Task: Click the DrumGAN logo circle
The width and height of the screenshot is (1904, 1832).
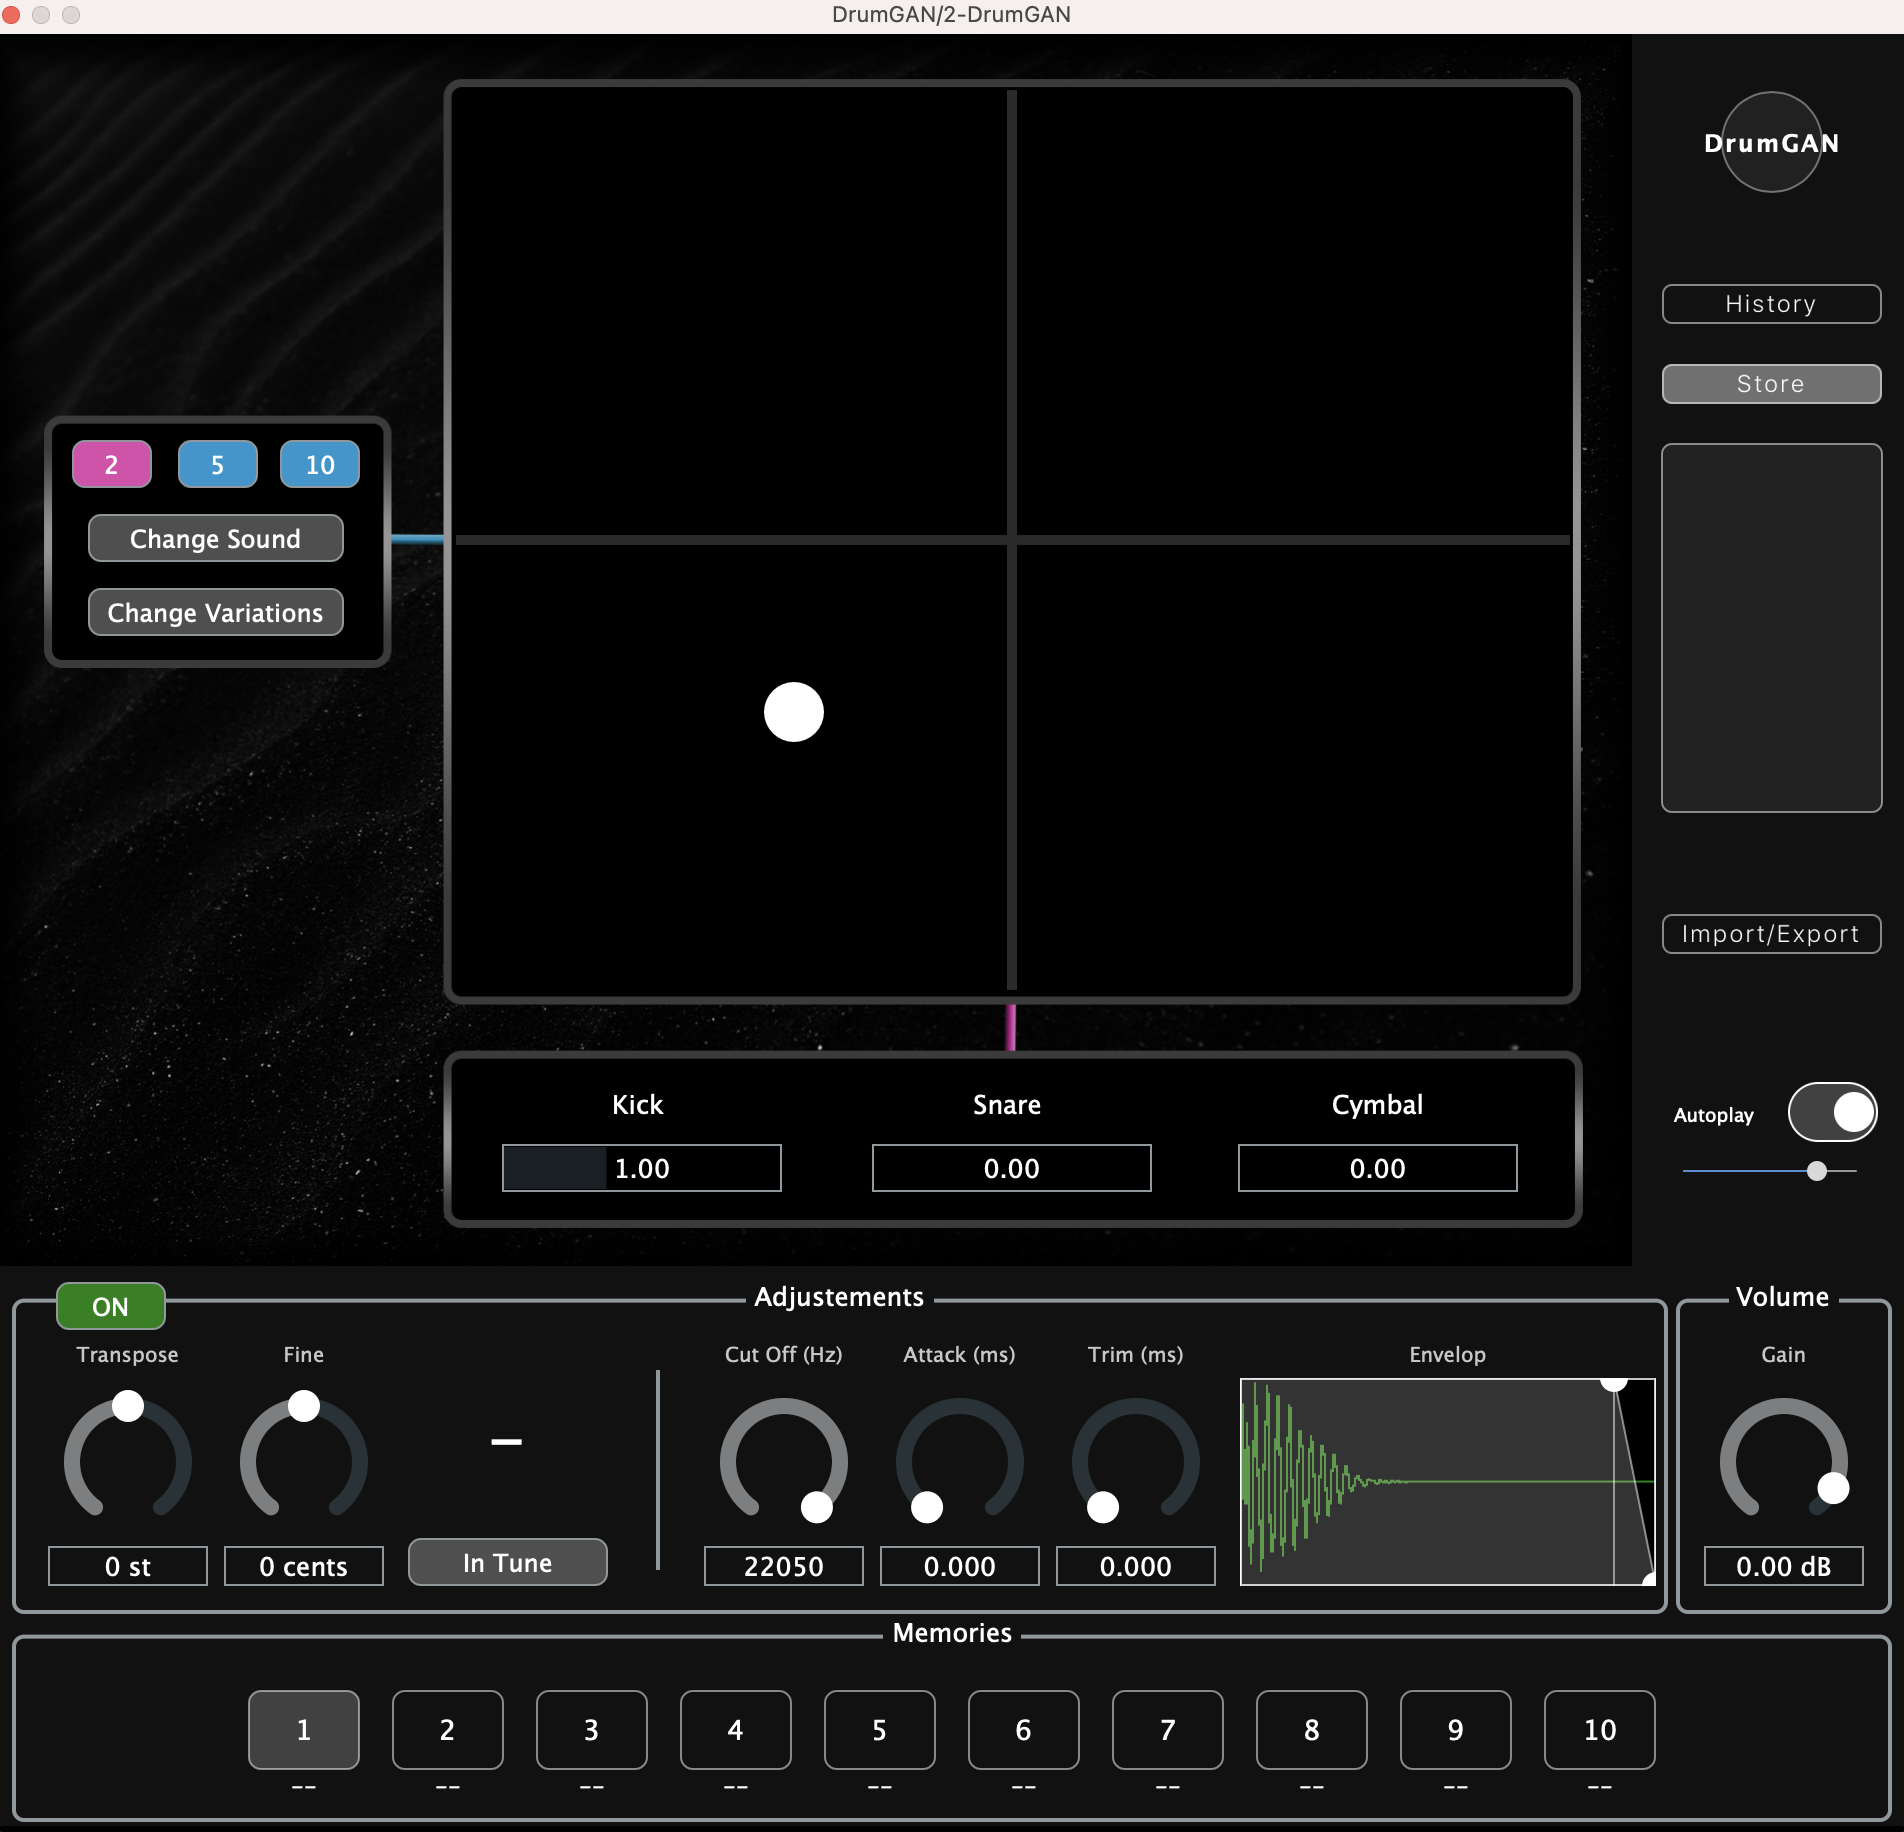Action: click(x=1770, y=143)
